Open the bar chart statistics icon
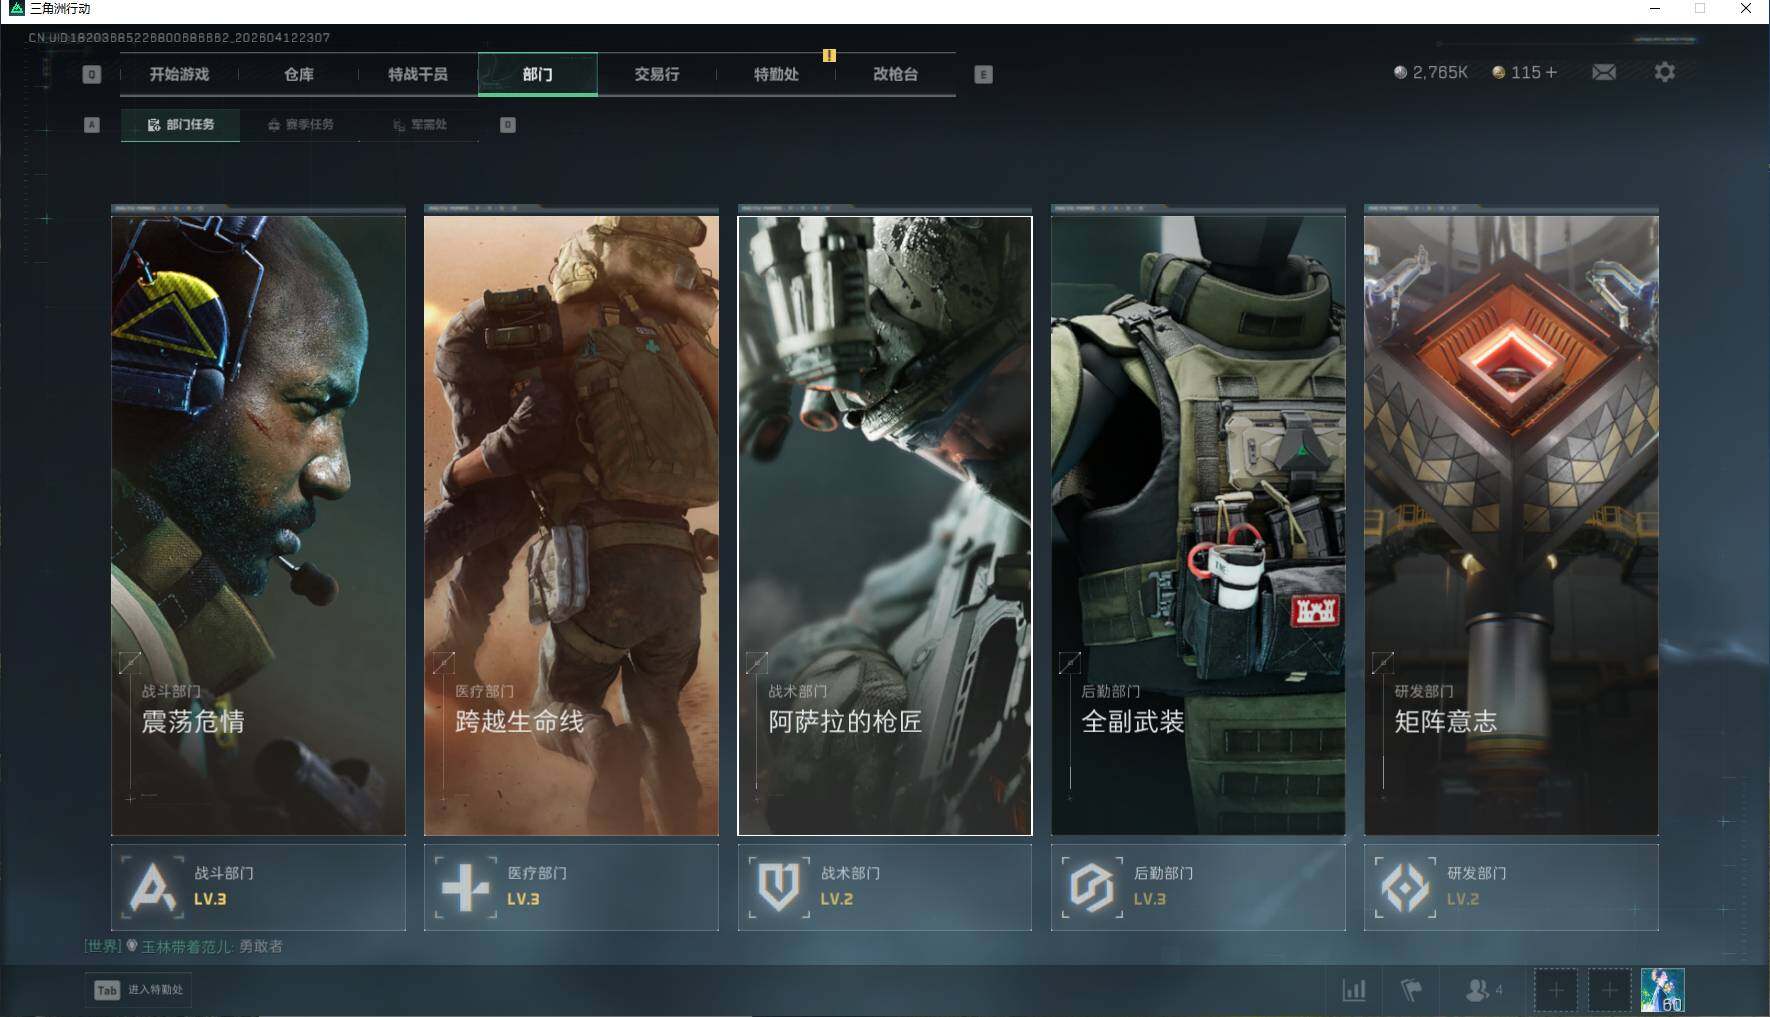This screenshot has width=1770, height=1017. click(x=1354, y=990)
